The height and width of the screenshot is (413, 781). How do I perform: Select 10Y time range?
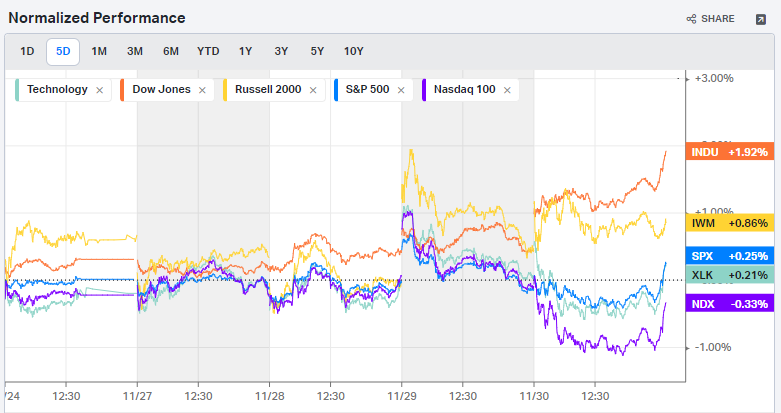[x=354, y=51]
